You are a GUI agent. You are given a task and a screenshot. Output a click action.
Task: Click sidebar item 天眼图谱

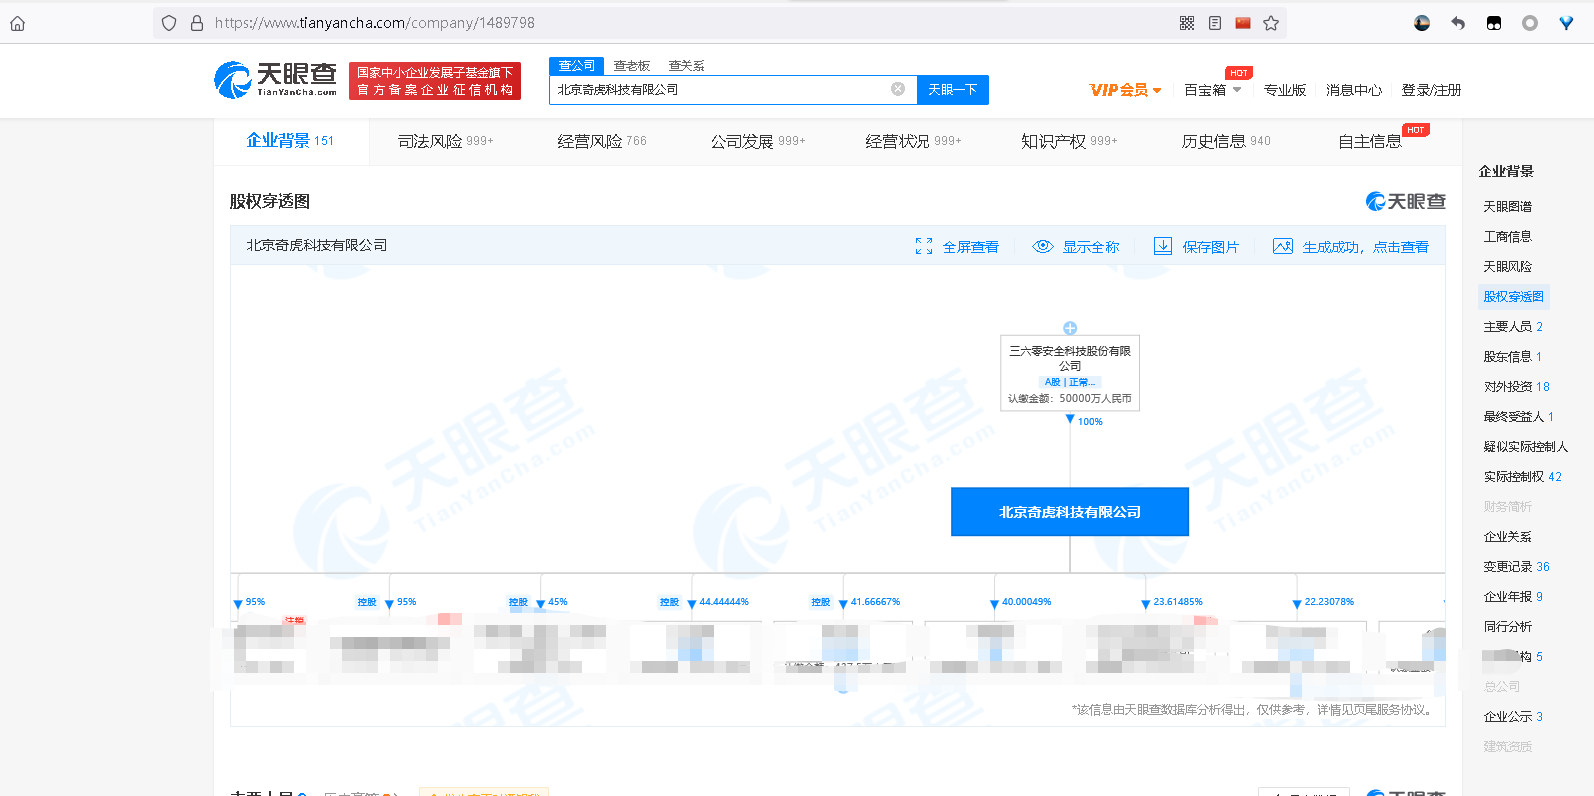click(x=1507, y=206)
